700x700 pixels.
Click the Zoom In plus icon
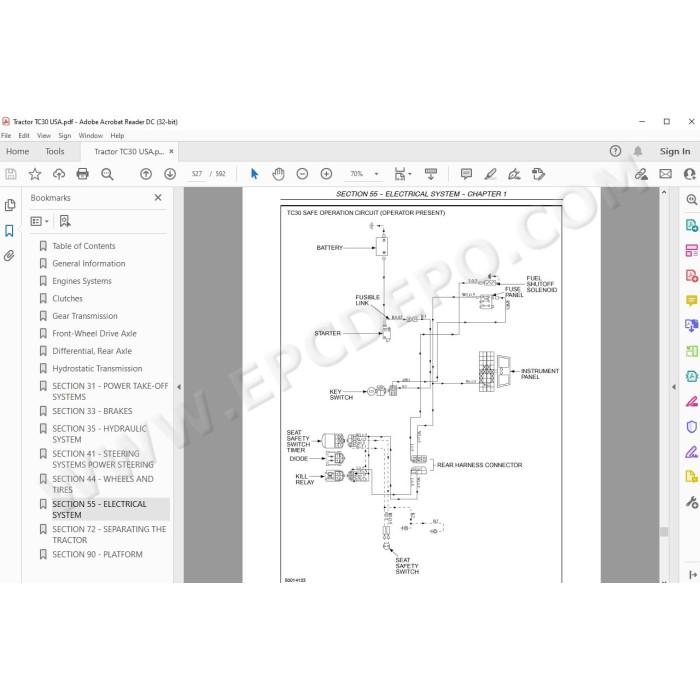[x=326, y=174]
